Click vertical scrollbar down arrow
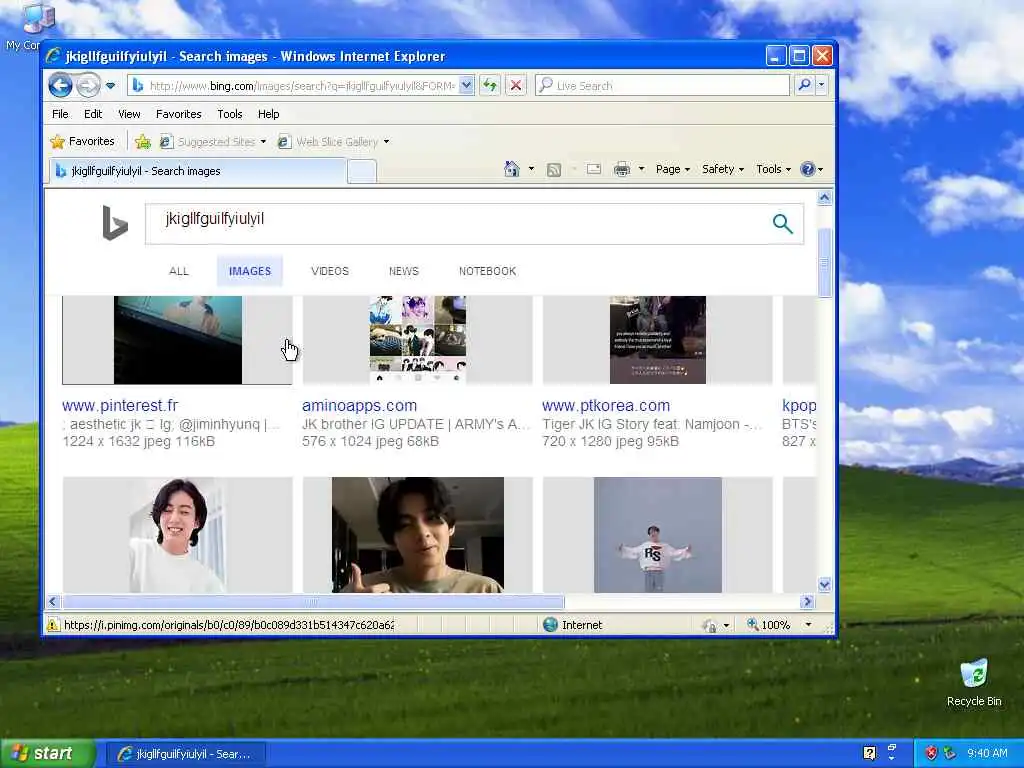 click(x=825, y=584)
